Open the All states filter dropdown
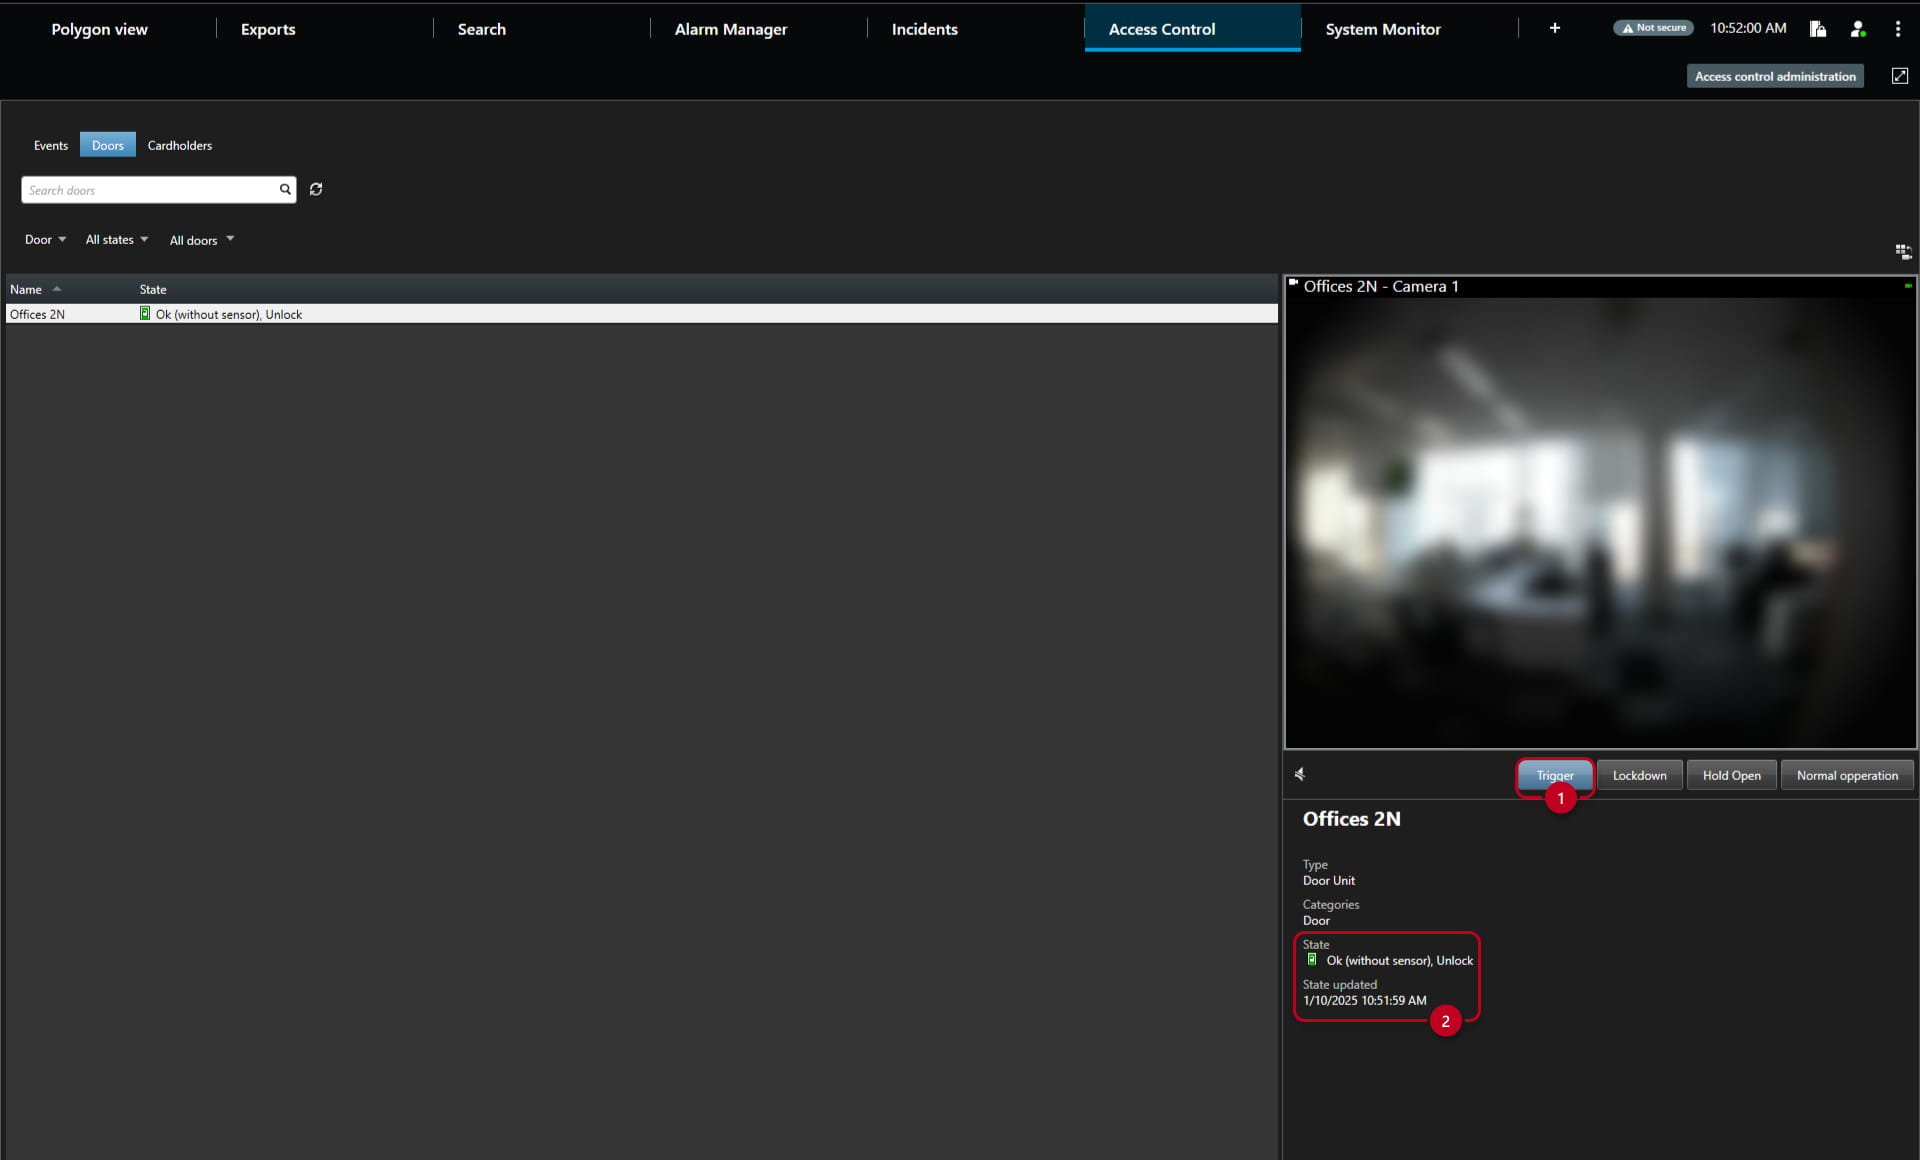Screen dimensions: 1920x1160 click(117, 240)
